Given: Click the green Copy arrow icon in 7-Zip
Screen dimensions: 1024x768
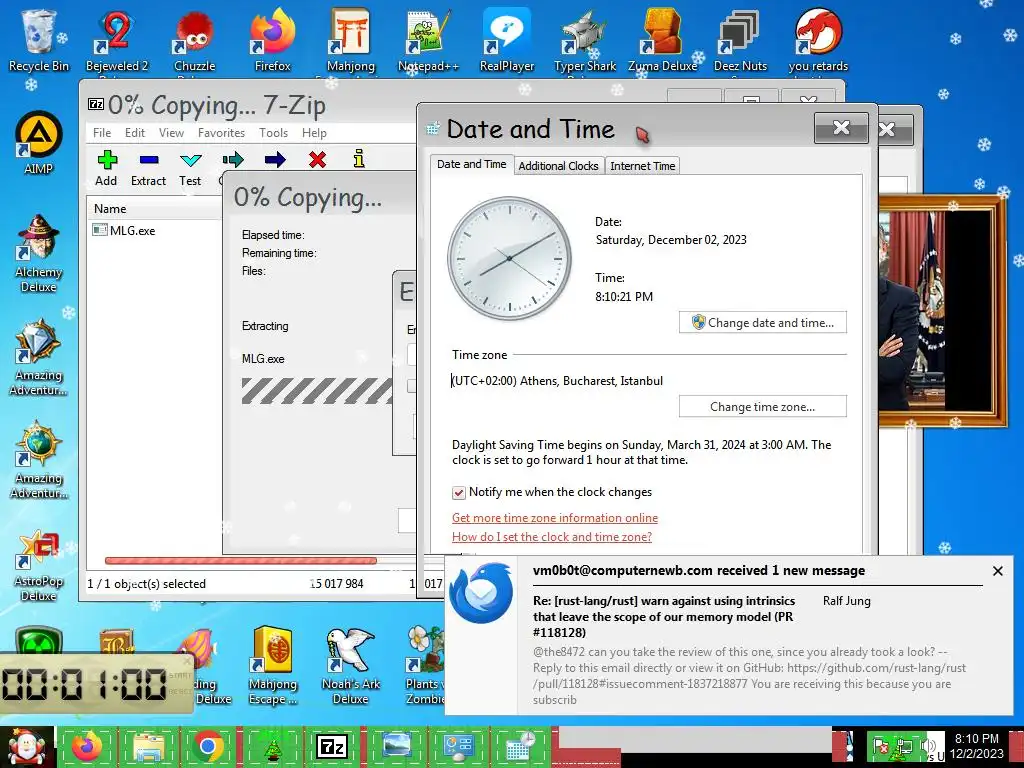Looking at the screenshot, I should click(x=233, y=159).
